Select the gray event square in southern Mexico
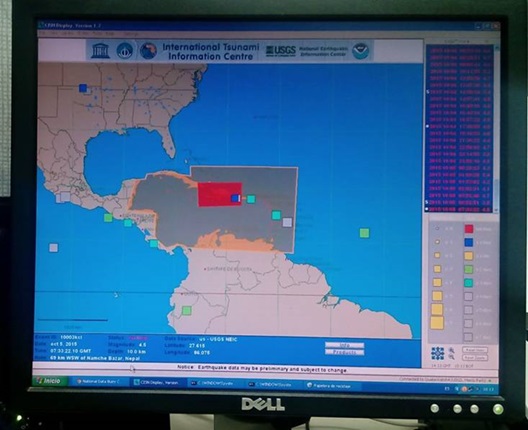The width and height of the screenshot is (528, 430). (x=65, y=196)
